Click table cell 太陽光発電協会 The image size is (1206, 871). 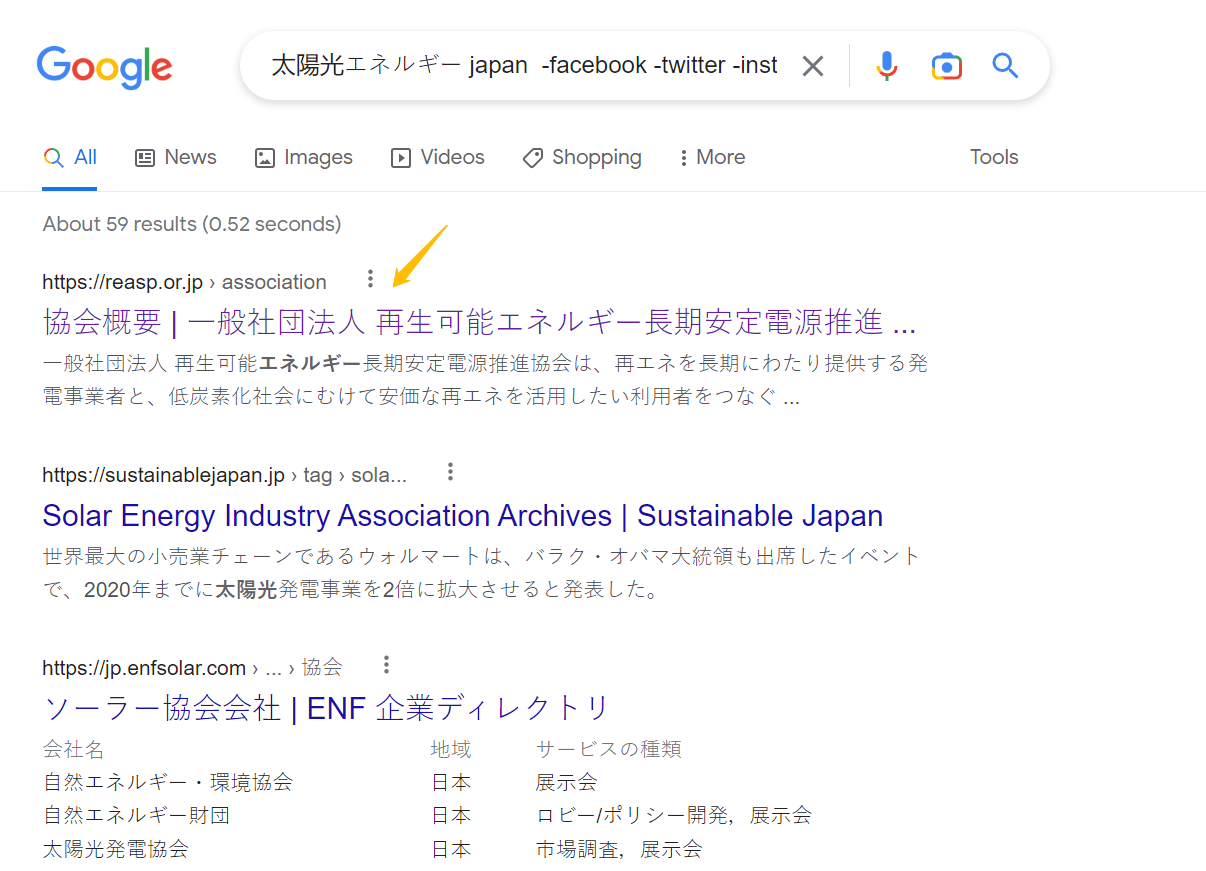[x=115, y=850]
